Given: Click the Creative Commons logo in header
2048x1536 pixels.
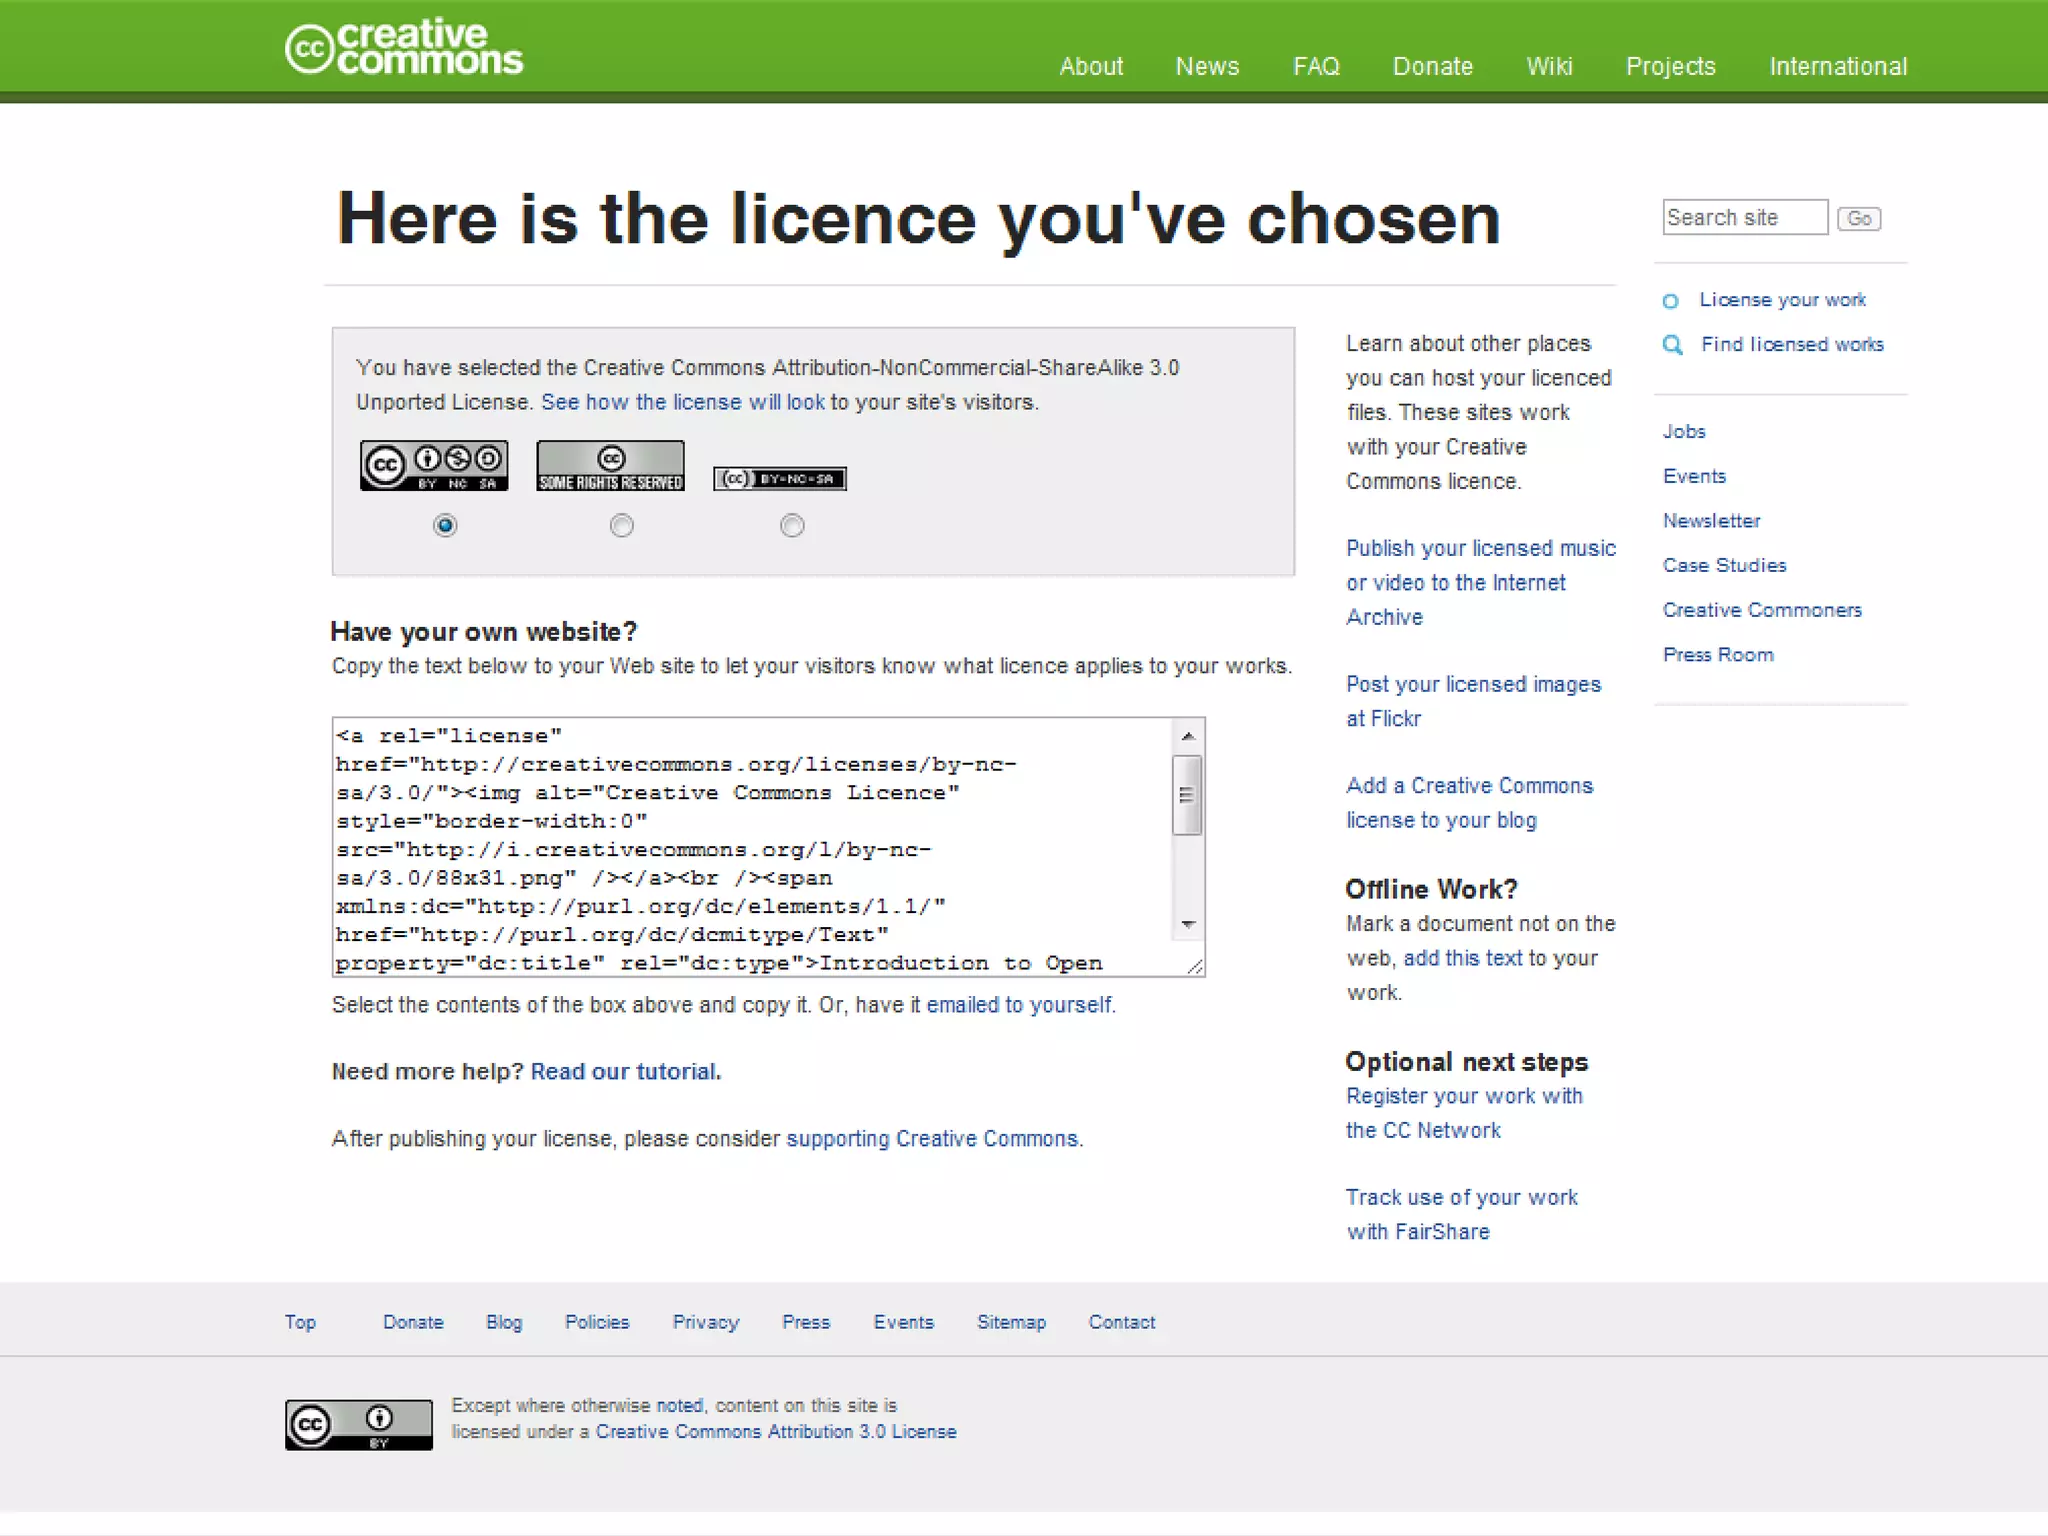Looking at the screenshot, I should [x=404, y=48].
